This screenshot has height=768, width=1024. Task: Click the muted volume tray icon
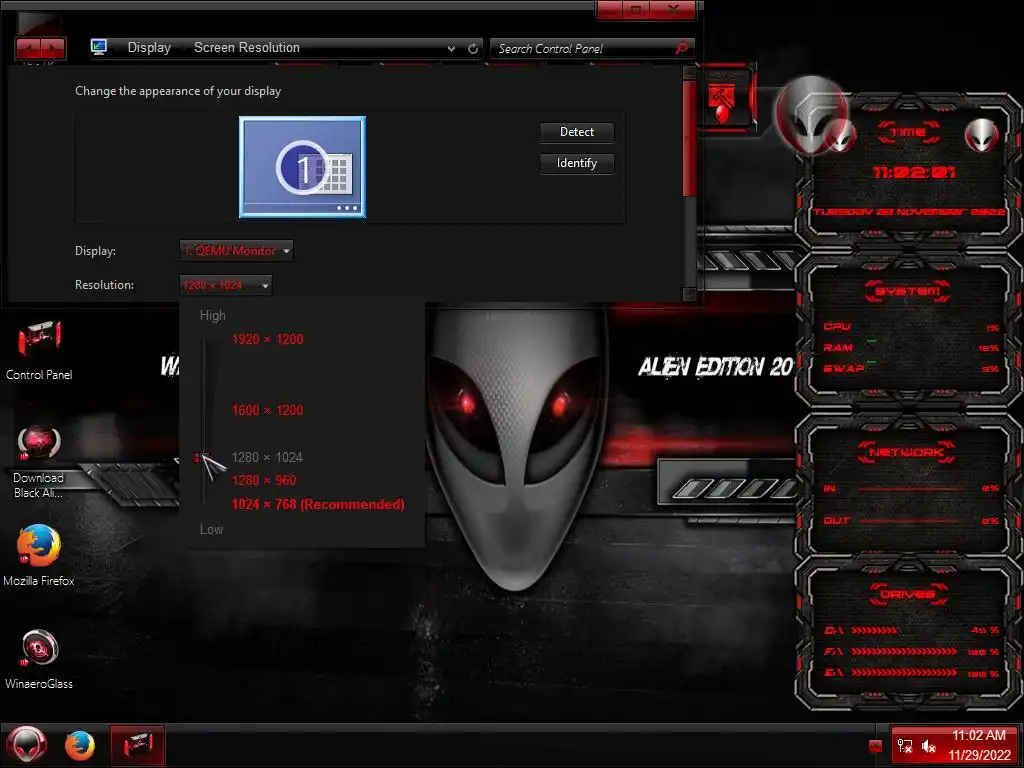(929, 746)
